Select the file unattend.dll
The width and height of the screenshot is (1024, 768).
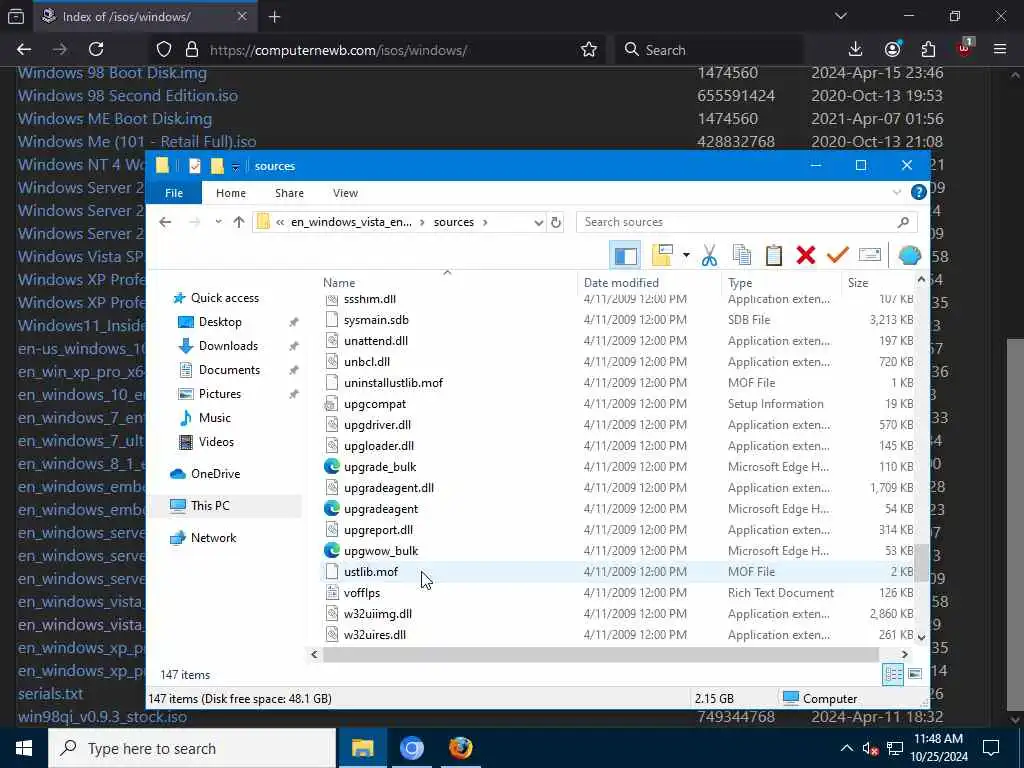point(376,341)
